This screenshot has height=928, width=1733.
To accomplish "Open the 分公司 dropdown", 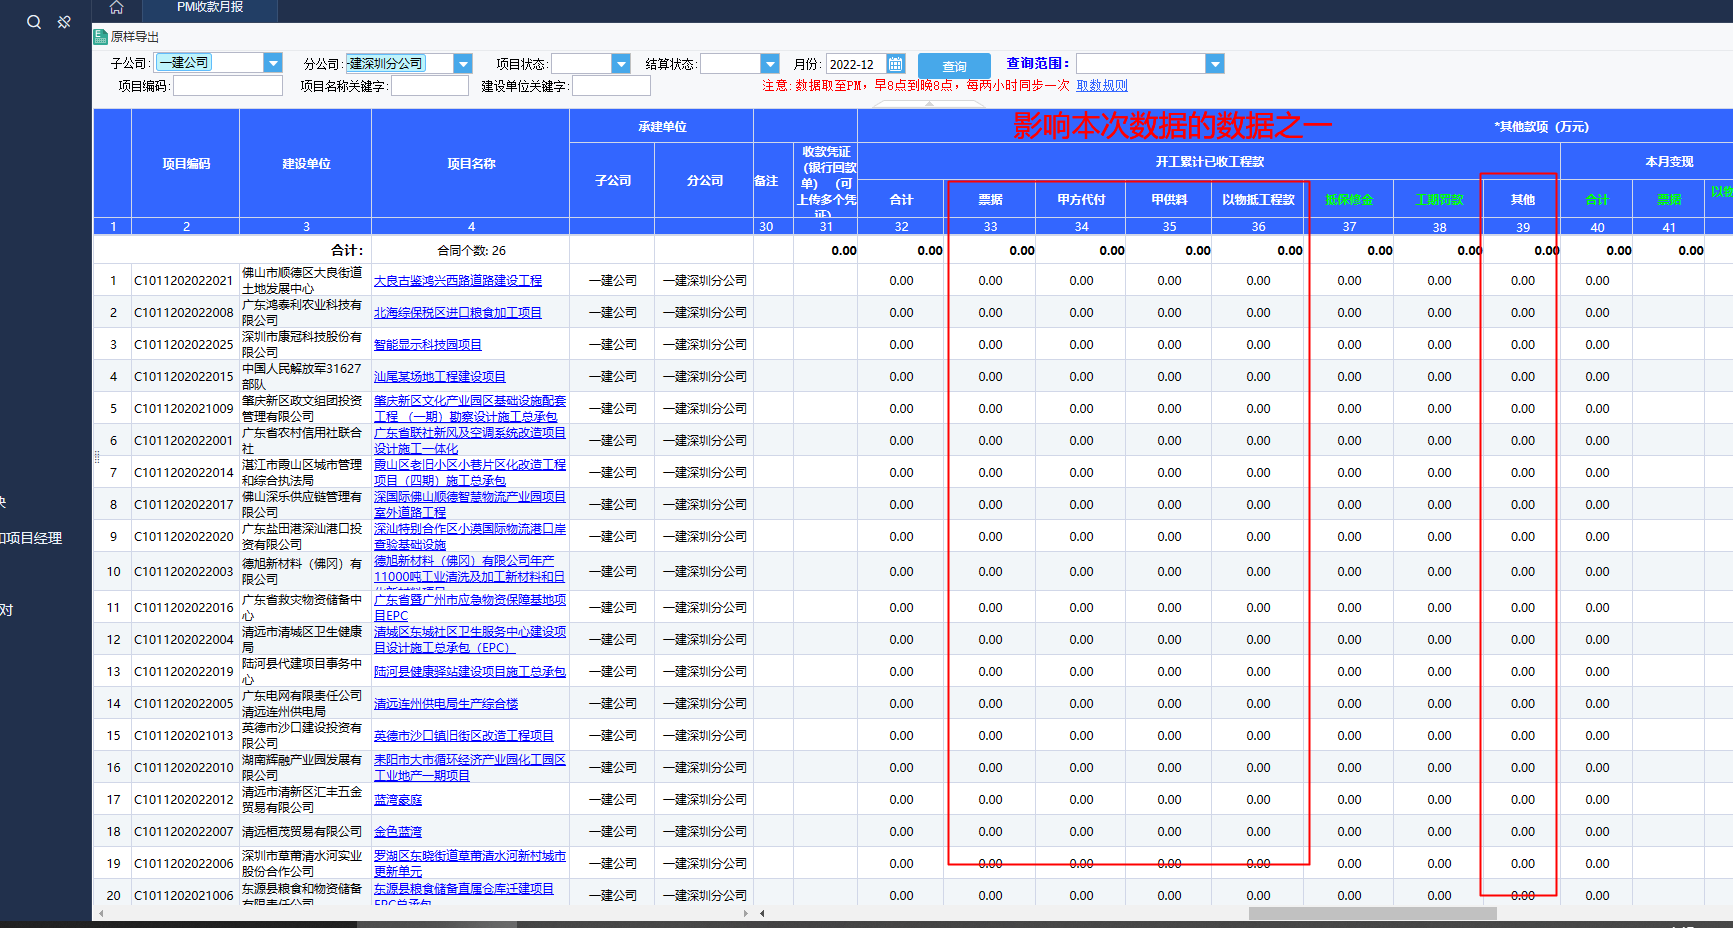I will pyautogui.click(x=462, y=63).
